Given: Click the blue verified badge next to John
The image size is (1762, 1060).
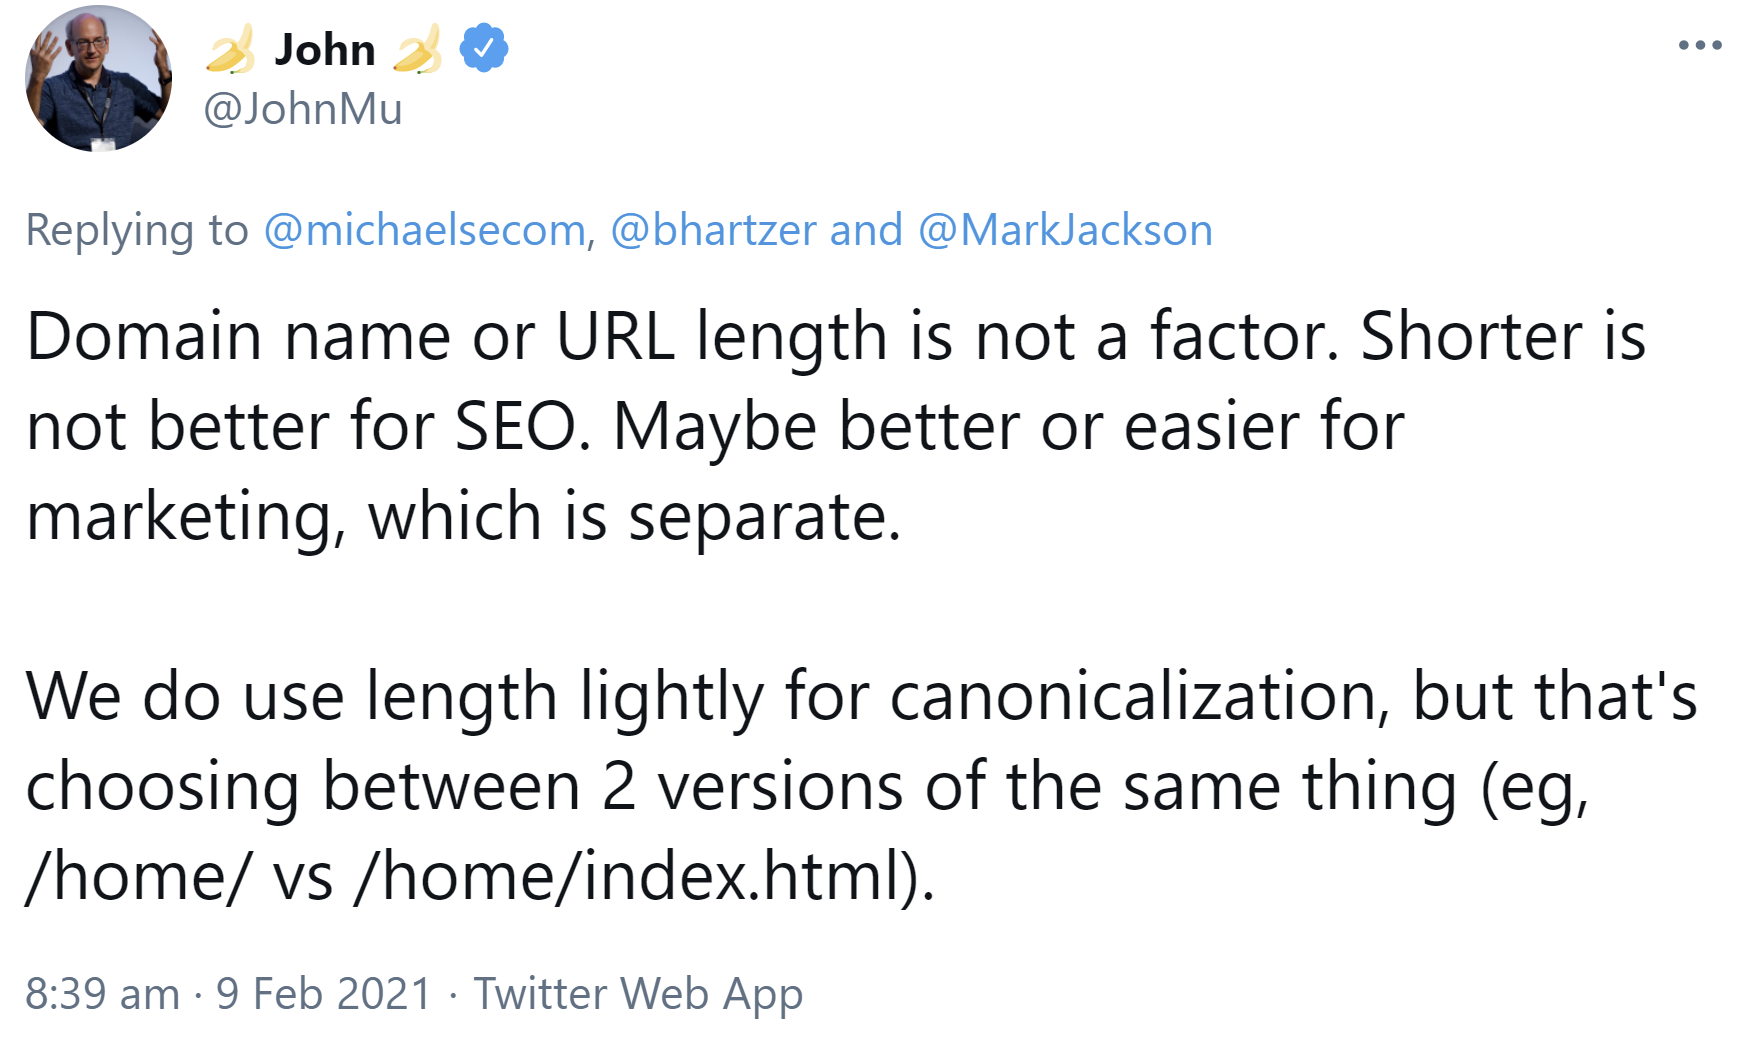Looking at the screenshot, I should click(483, 47).
